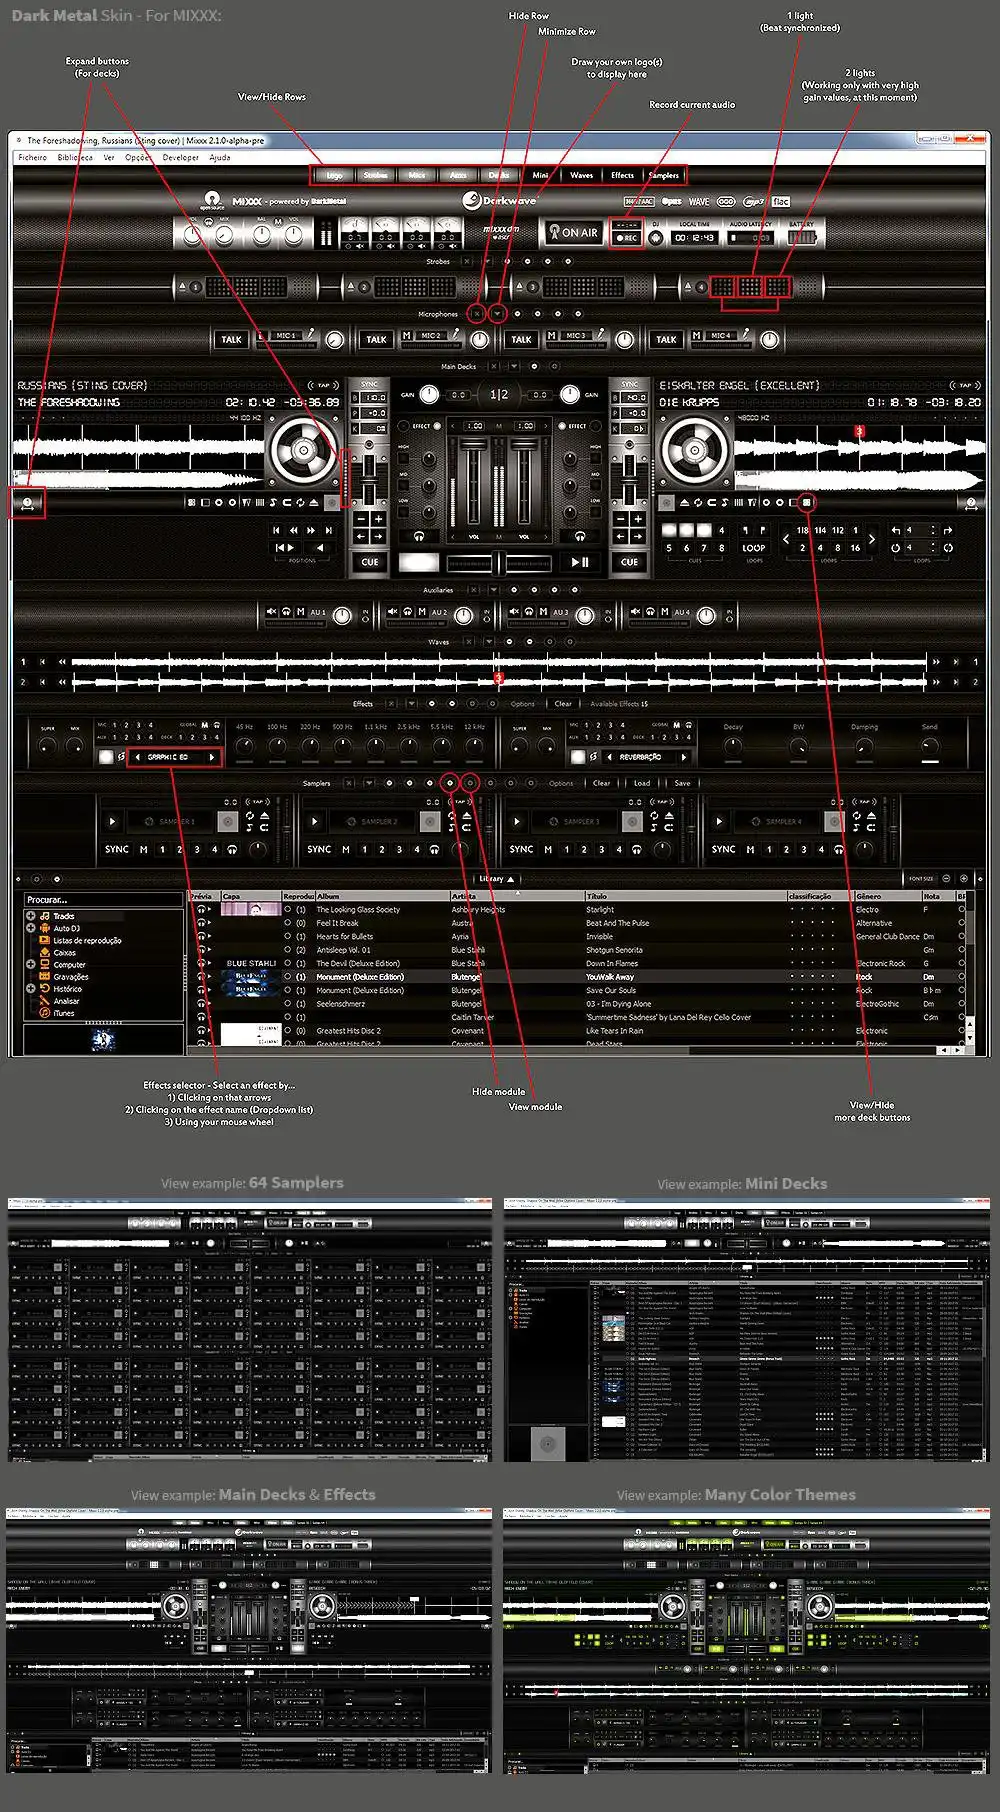Open the Ajuda menu

[220, 157]
